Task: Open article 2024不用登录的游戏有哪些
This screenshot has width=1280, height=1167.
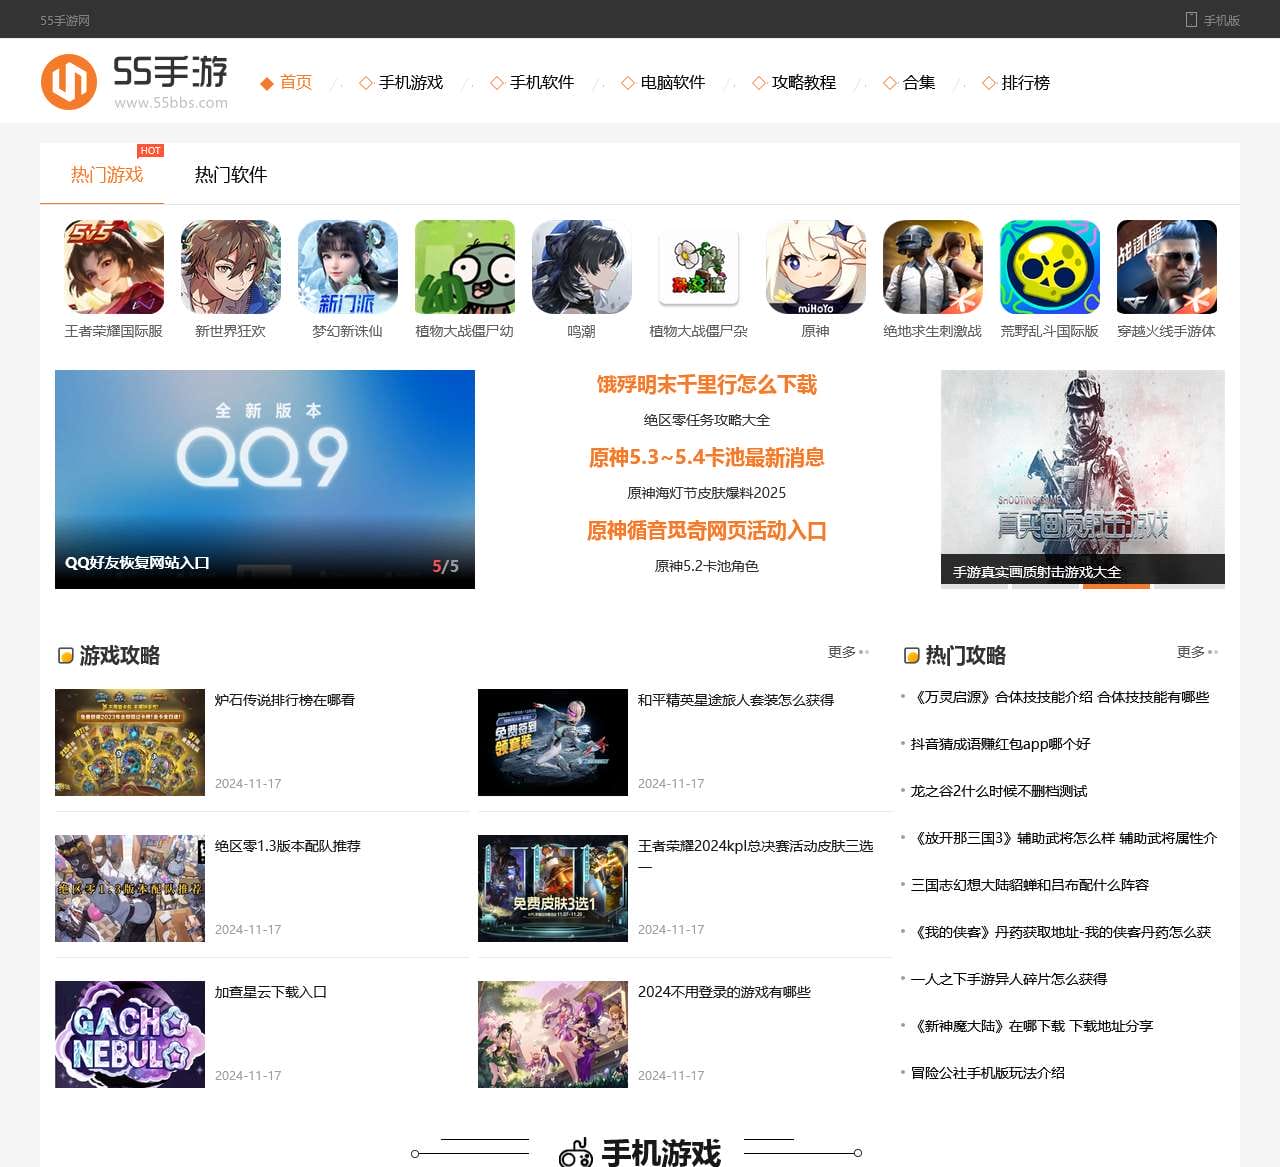Action: 724,992
